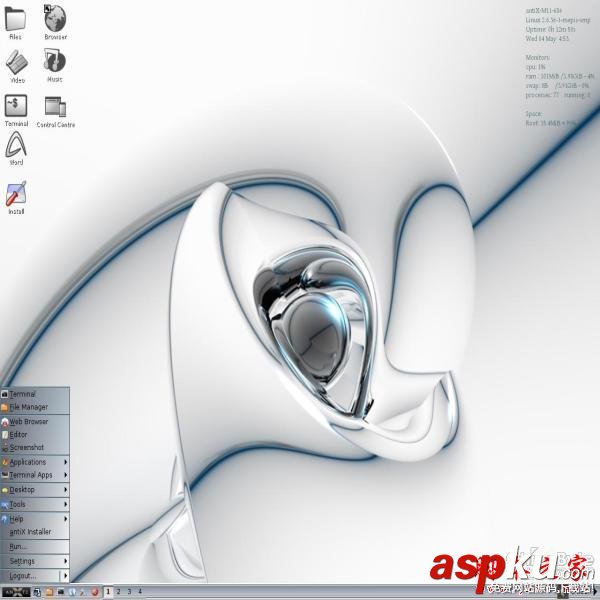600x600 pixels.
Task: Click the antiX start button on the taskbar
Action: point(16,592)
